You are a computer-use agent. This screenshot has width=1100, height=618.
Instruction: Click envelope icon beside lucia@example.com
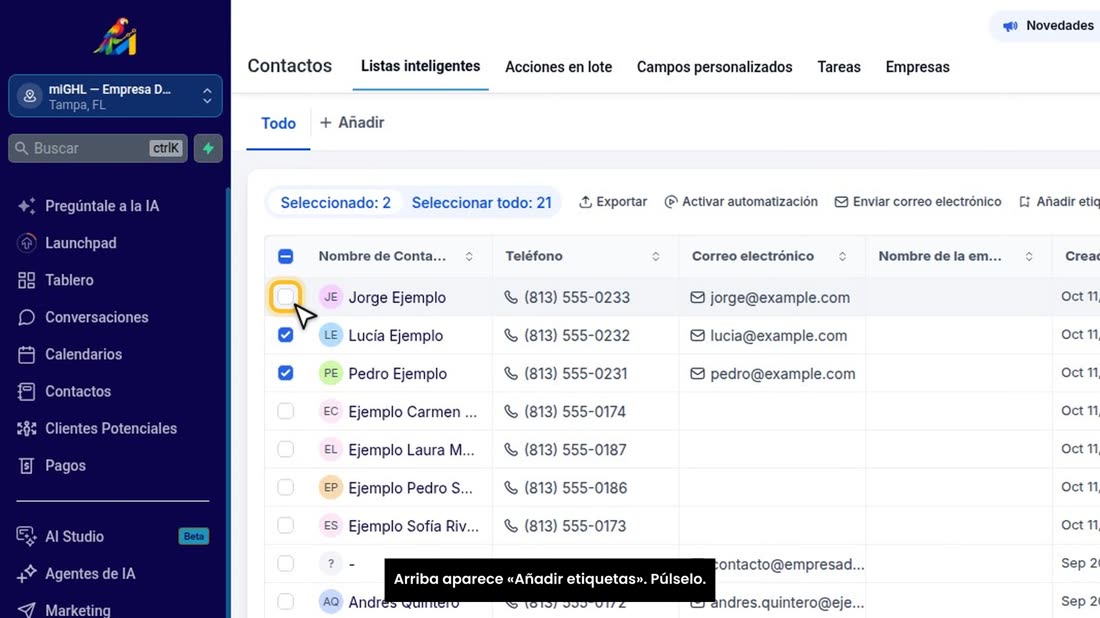697,335
